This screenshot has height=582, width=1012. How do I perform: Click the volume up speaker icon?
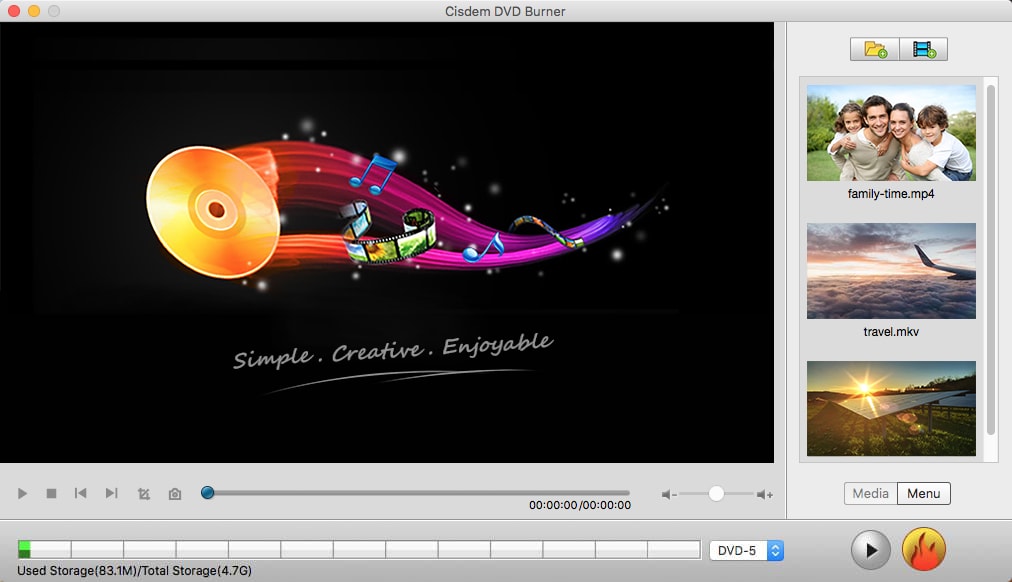tap(765, 495)
